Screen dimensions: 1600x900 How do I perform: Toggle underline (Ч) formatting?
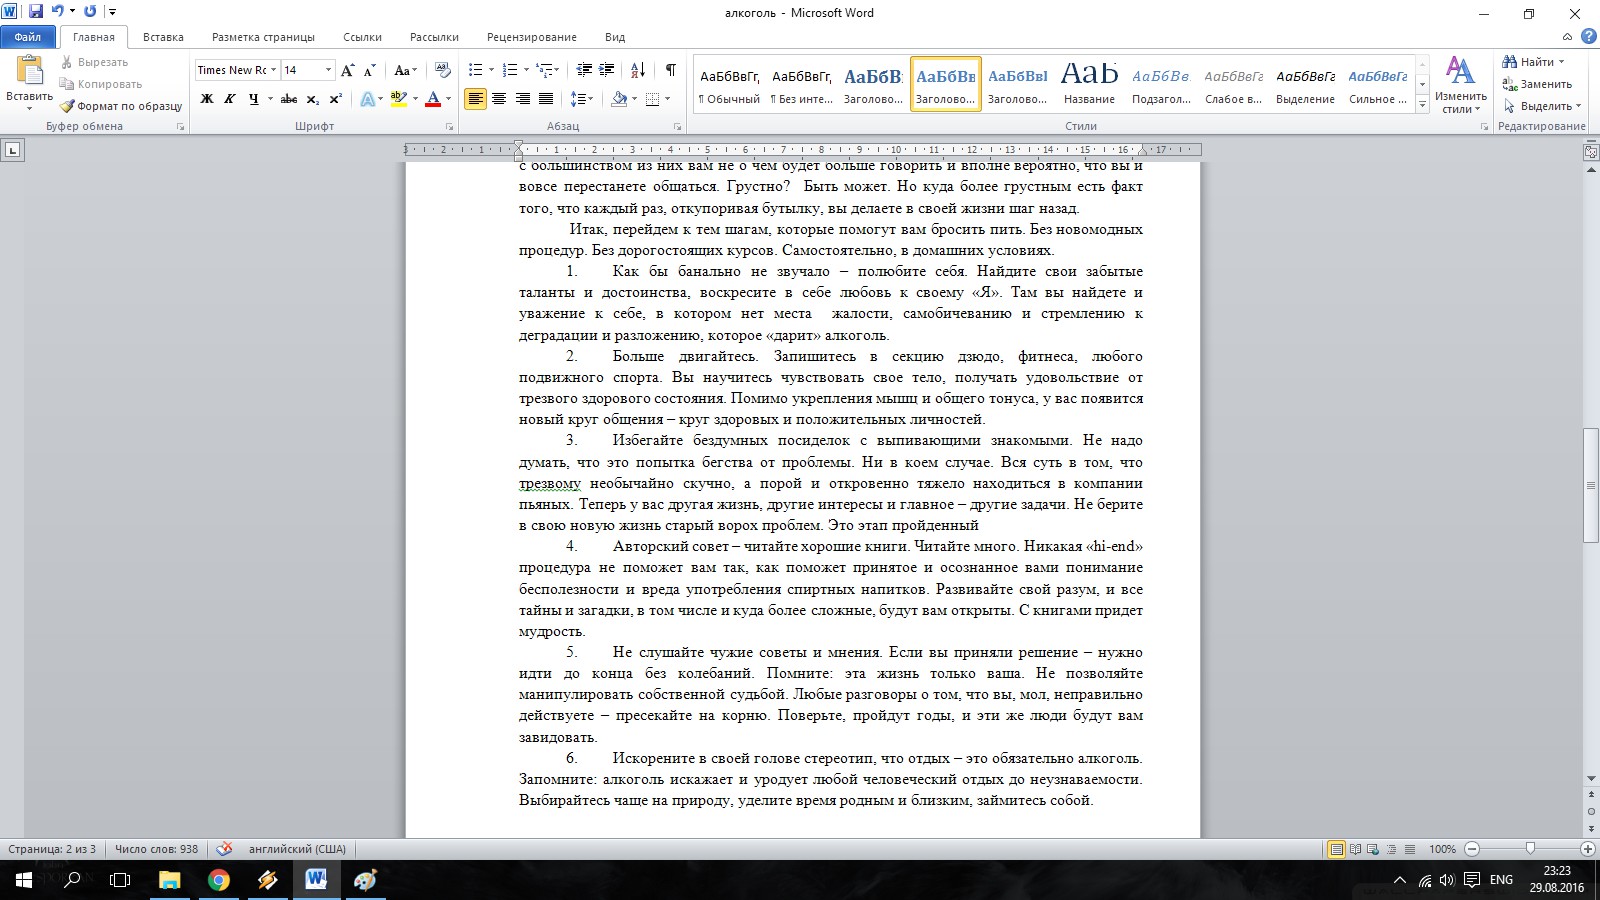pyautogui.click(x=253, y=99)
